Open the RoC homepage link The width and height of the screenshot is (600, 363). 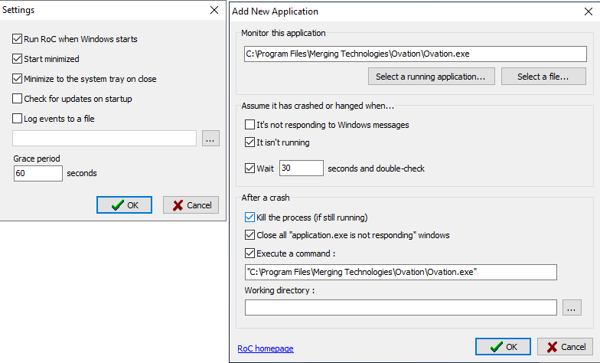(265, 348)
